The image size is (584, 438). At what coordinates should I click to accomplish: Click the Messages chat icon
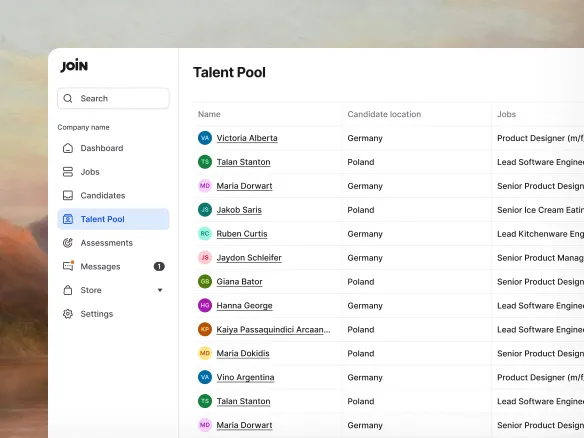(x=68, y=266)
